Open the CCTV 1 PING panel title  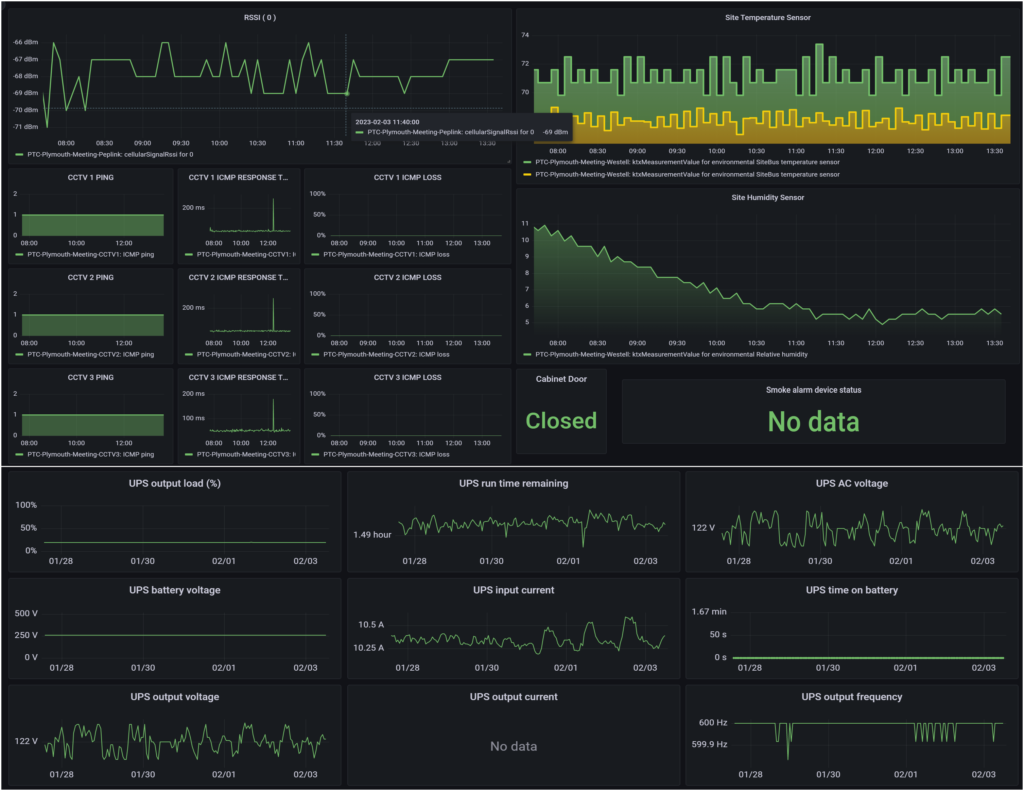point(90,177)
